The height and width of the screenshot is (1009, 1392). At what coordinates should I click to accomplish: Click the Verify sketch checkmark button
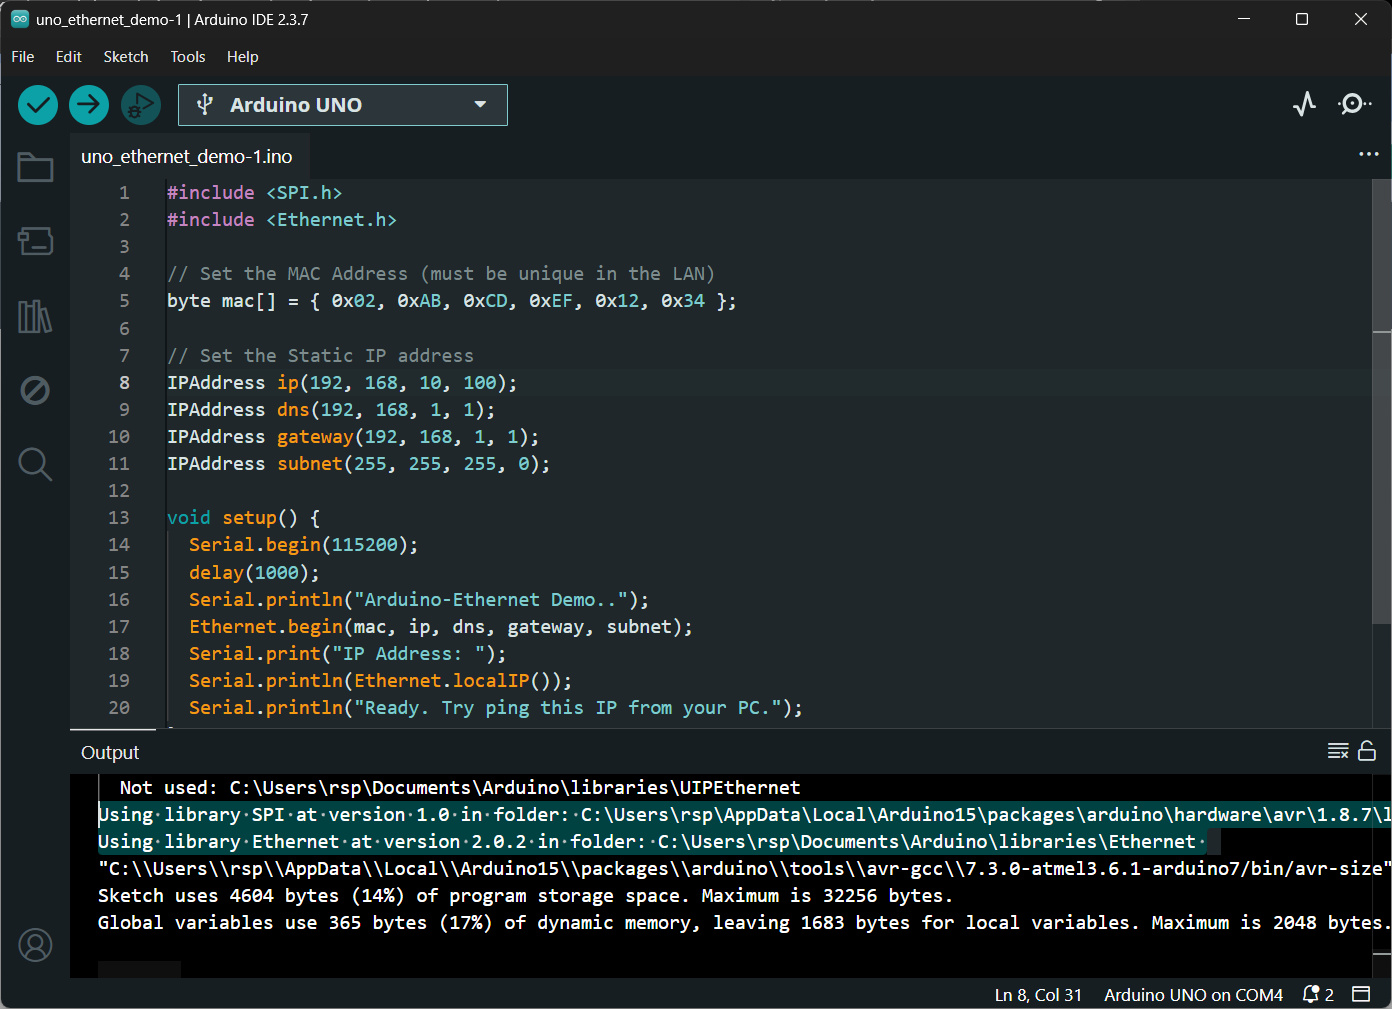tap(38, 105)
